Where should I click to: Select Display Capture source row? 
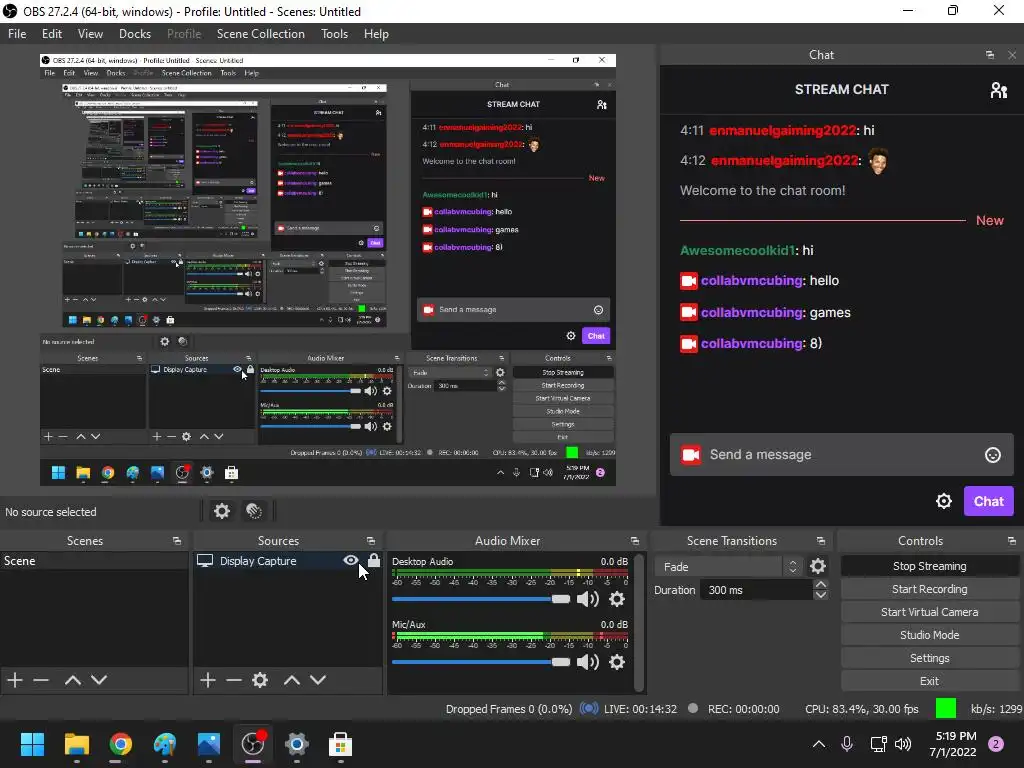[287, 560]
